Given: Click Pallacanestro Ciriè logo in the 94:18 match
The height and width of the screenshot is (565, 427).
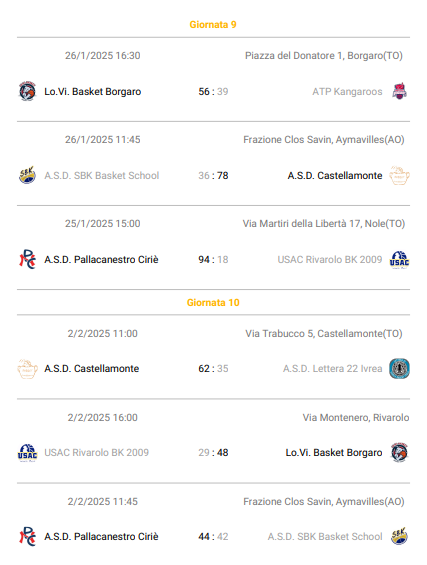Looking at the screenshot, I should click(x=27, y=259).
